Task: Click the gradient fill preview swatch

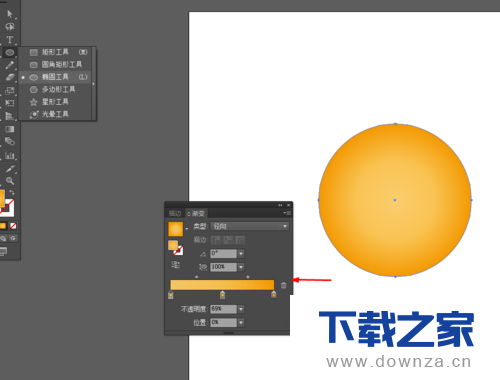Action: pyautogui.click(x=176, y=229)
